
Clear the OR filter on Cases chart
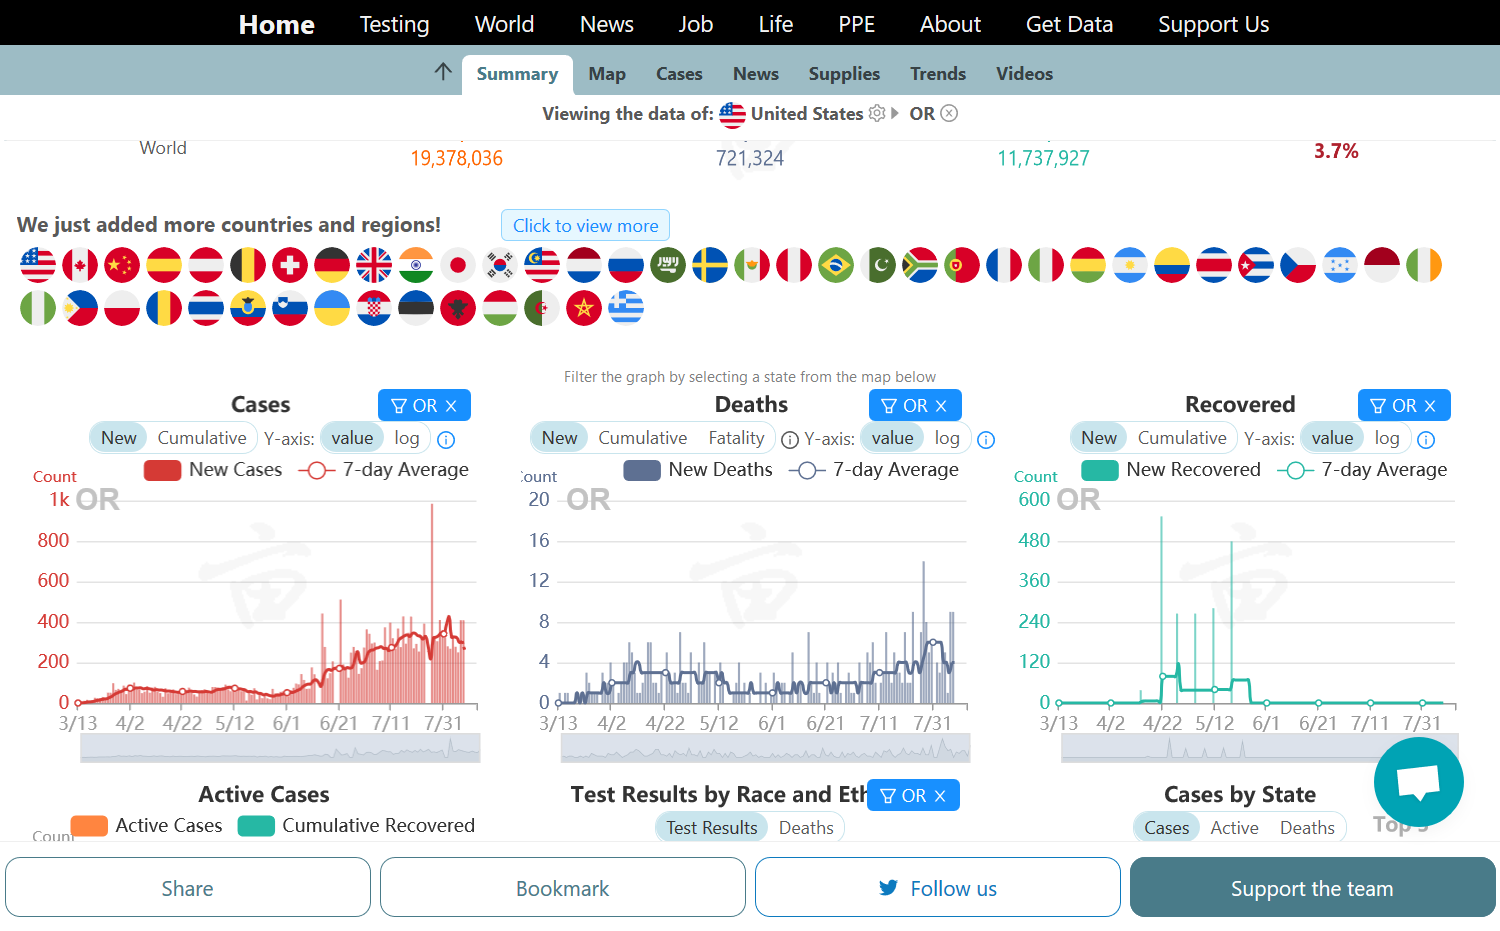(x=451, y=406)
